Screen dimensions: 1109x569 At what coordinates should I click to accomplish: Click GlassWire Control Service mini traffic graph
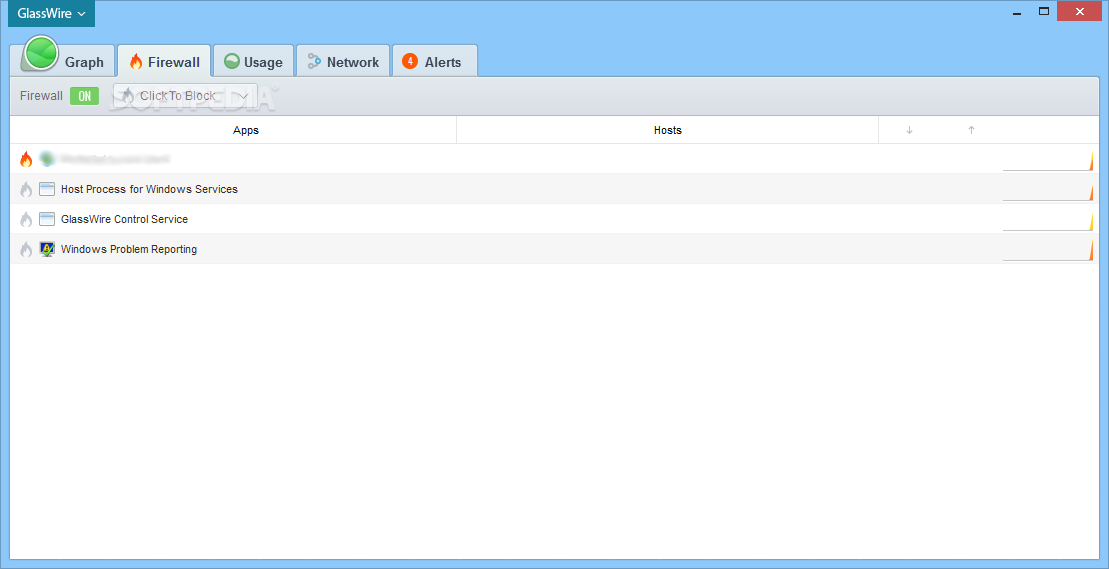1048,220
